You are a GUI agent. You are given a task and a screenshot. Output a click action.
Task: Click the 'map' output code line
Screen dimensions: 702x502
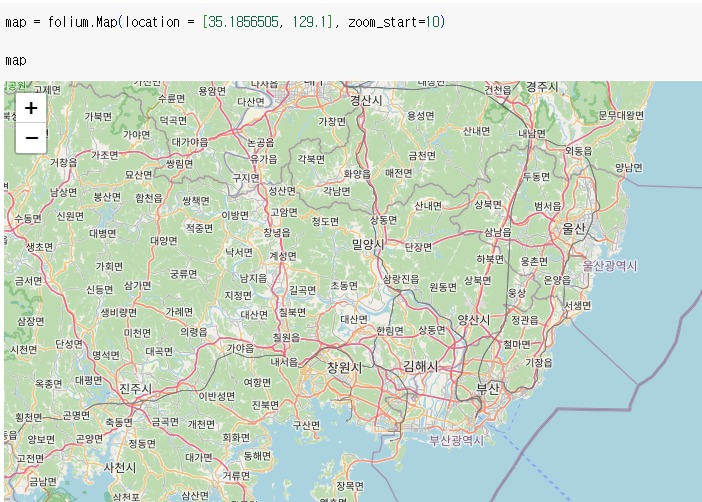tap(16, 60)
